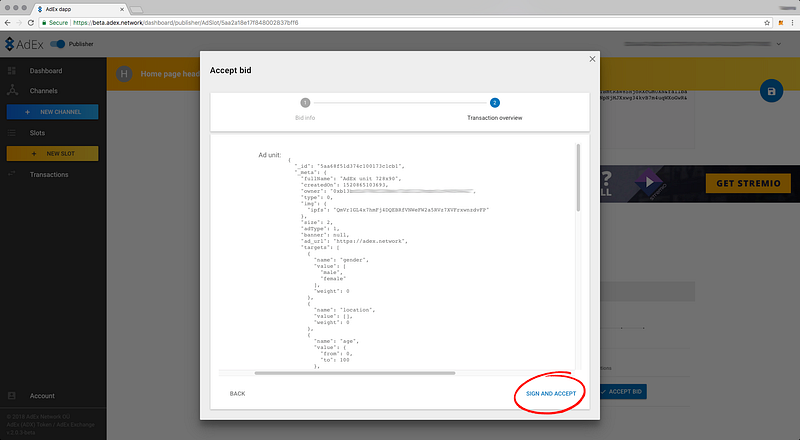Image resolution: width=800 pixels, height=440 pixels.
Task: Click the "fullName": "AdEx unit 728x90" line
Action: pyautogui.click(x=351, y=179)
